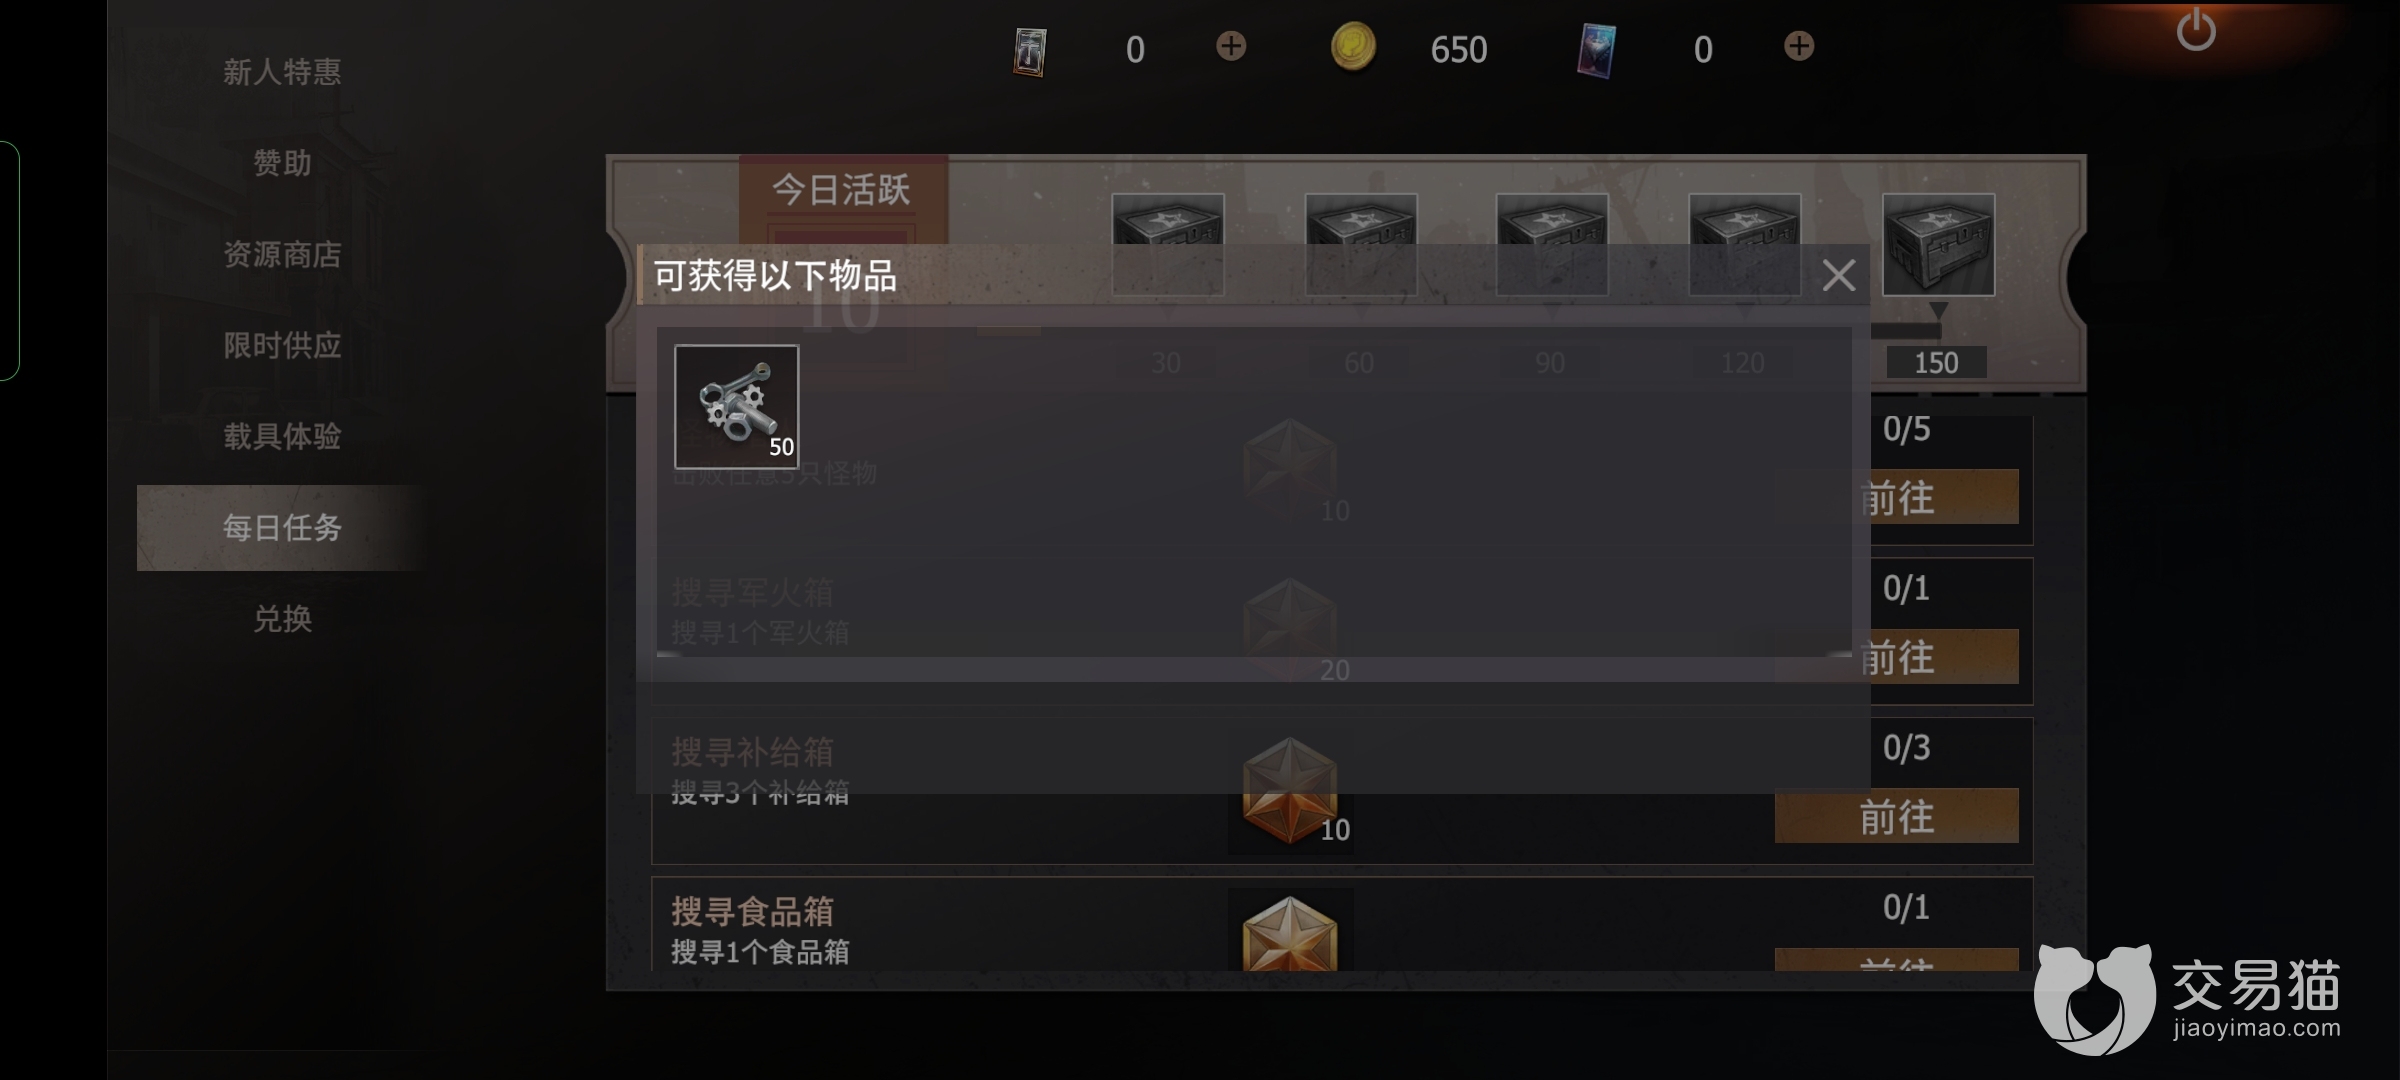Tap the bronze star badge of 搜寻补给箱
Screen dimensions: 2400x1080
(1290, 791)
